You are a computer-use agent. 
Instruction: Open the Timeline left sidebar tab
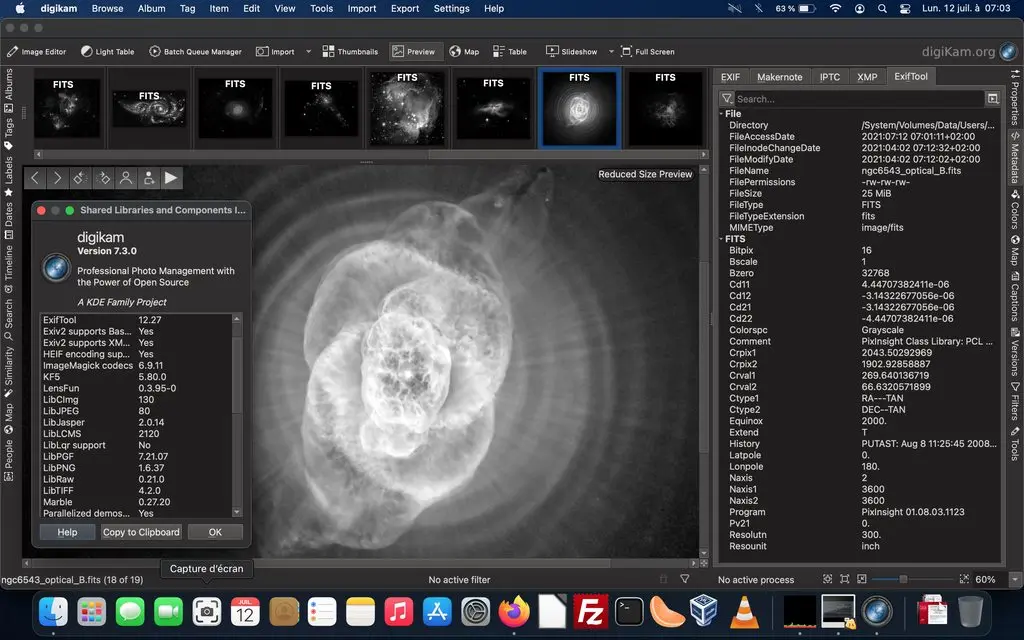8,269
